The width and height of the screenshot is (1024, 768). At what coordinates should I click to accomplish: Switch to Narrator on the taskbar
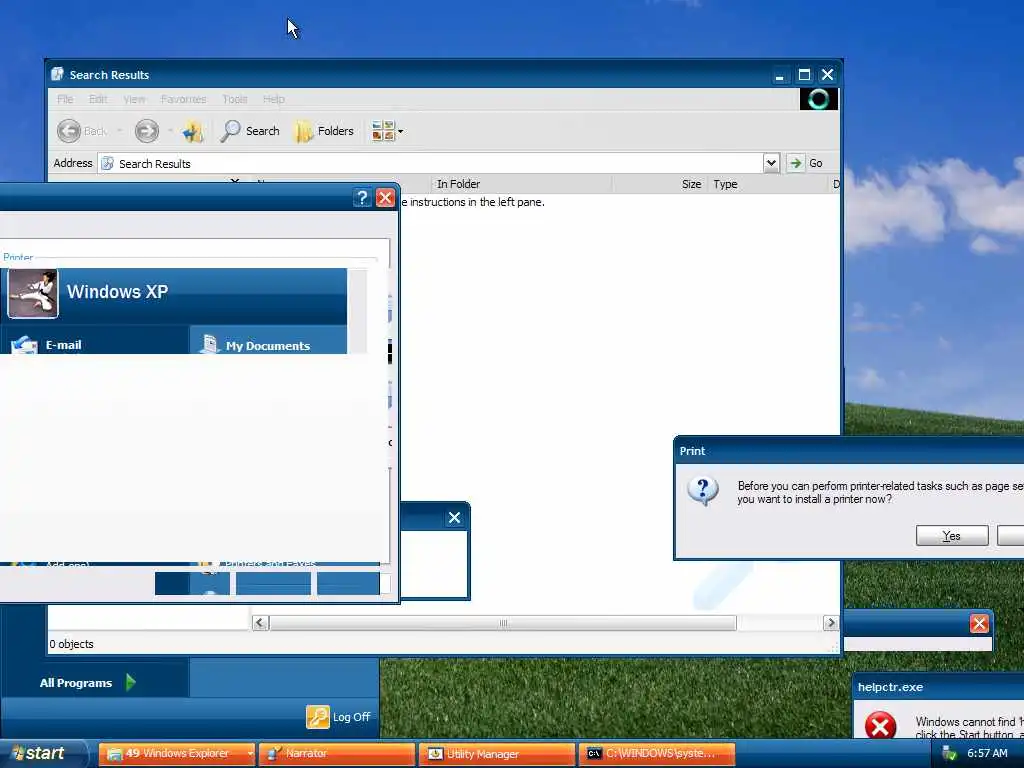pyautogui.click(x=337, y=754)
